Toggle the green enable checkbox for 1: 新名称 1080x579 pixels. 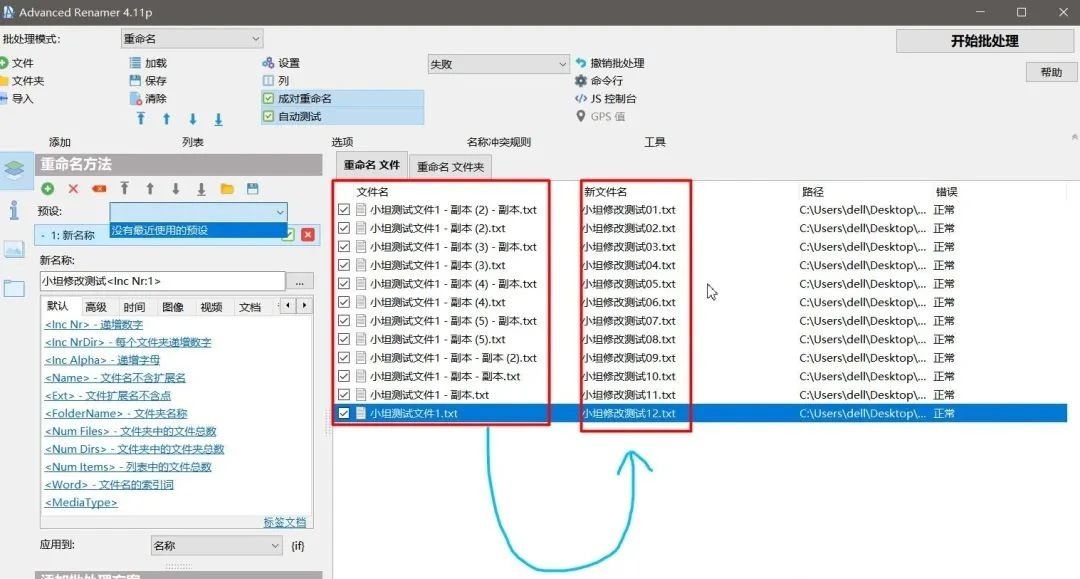point(289,235)
